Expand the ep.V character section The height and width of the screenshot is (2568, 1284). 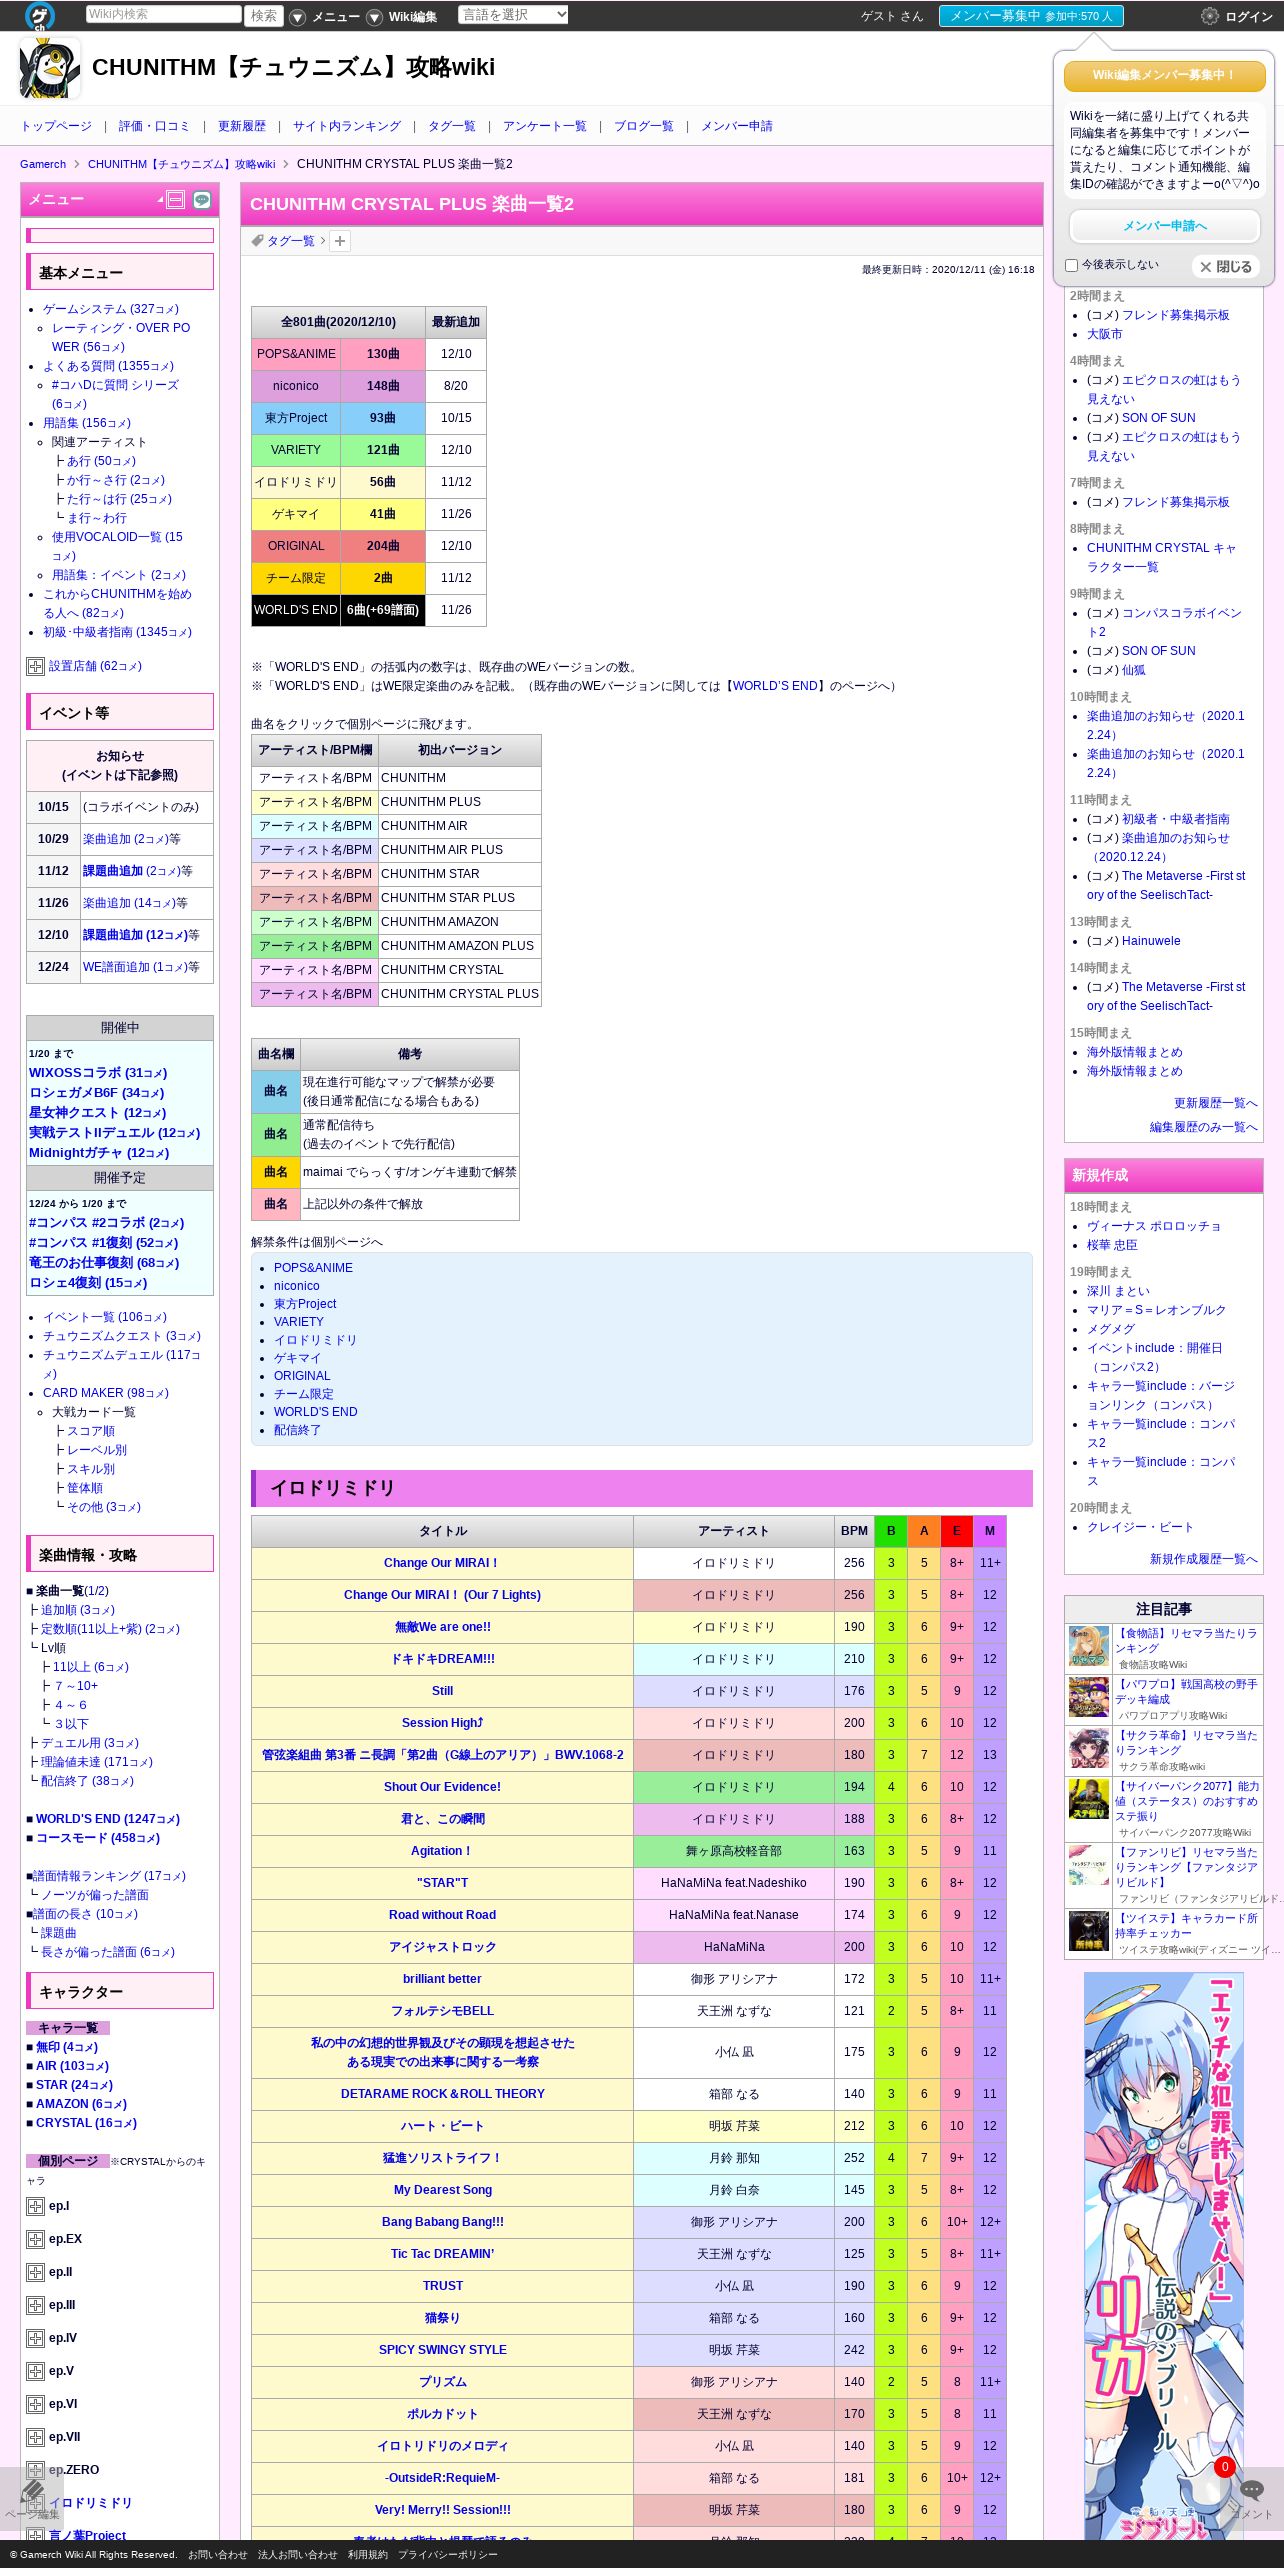pyautogui.click(x=35, y=2371)
